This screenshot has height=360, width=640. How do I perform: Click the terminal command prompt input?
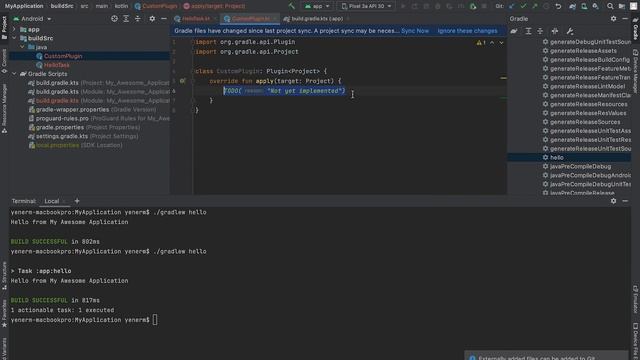click(x=155, y=320)
